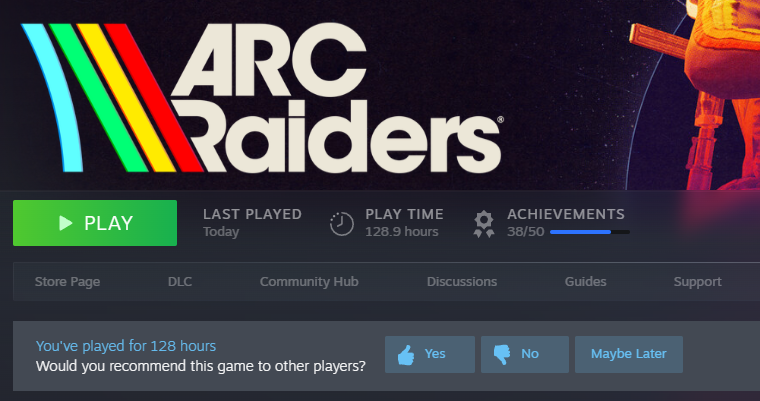Viewport: 760px width, 401px height.
Task: Click the thumbs-up icon on the Yes button
Action: click(406, 355)
